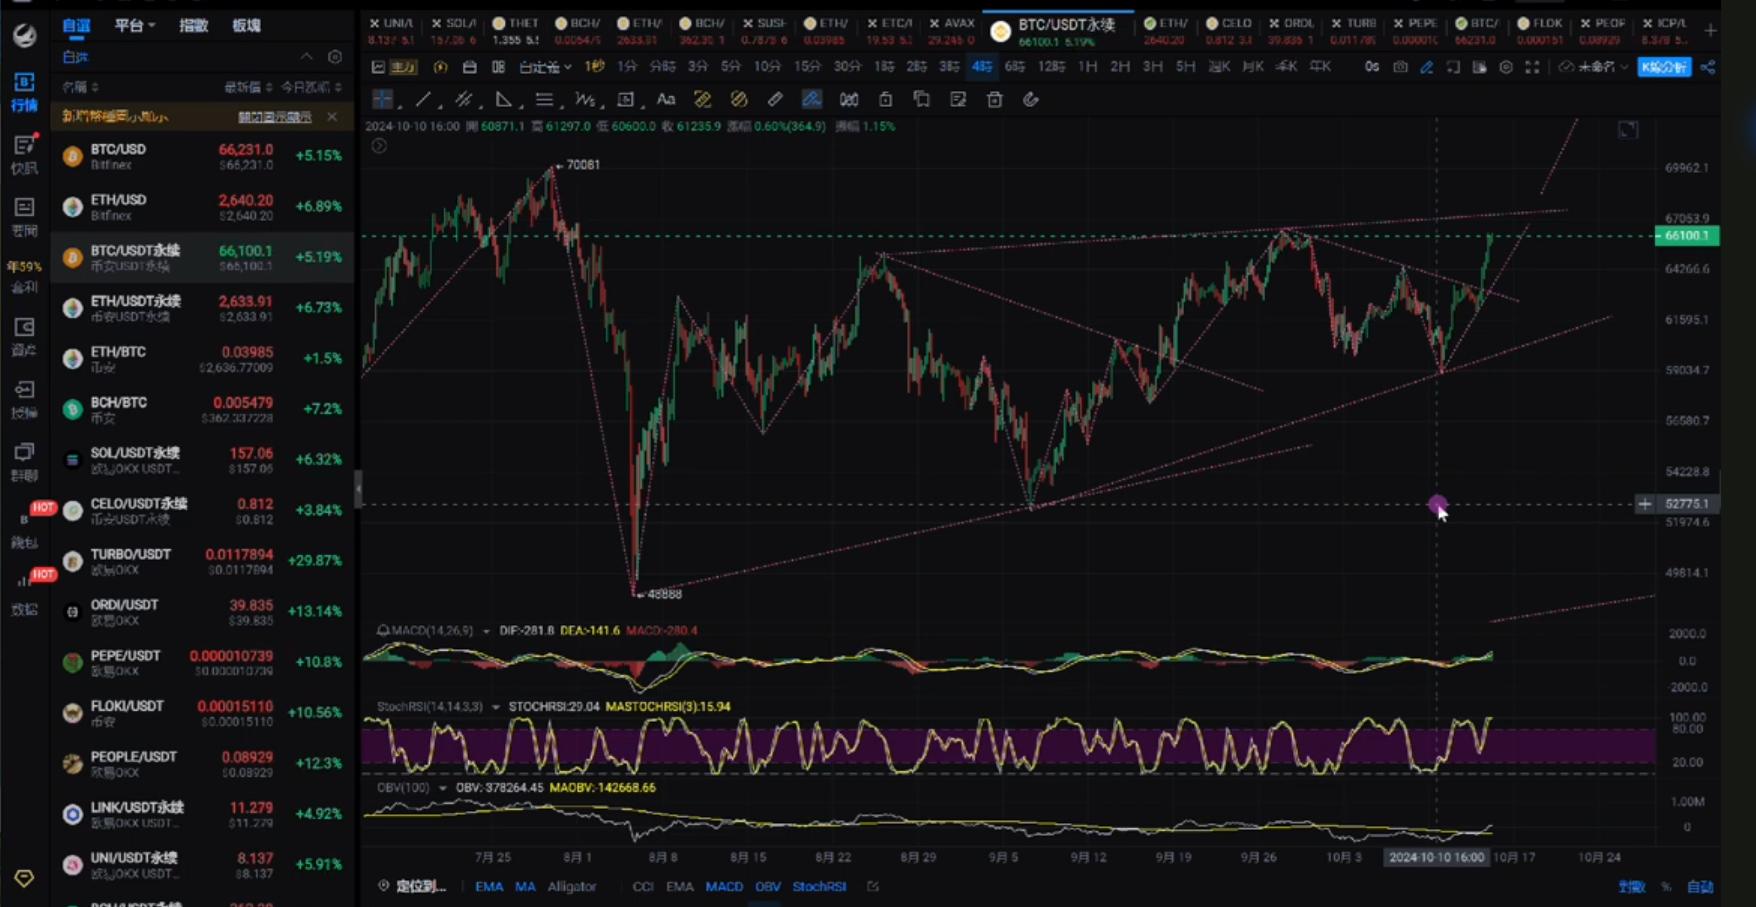Switch to the 1H timeframe
Viewport: 1756px width, 907px height.
pyautogui.click(x=1087, y=67)
